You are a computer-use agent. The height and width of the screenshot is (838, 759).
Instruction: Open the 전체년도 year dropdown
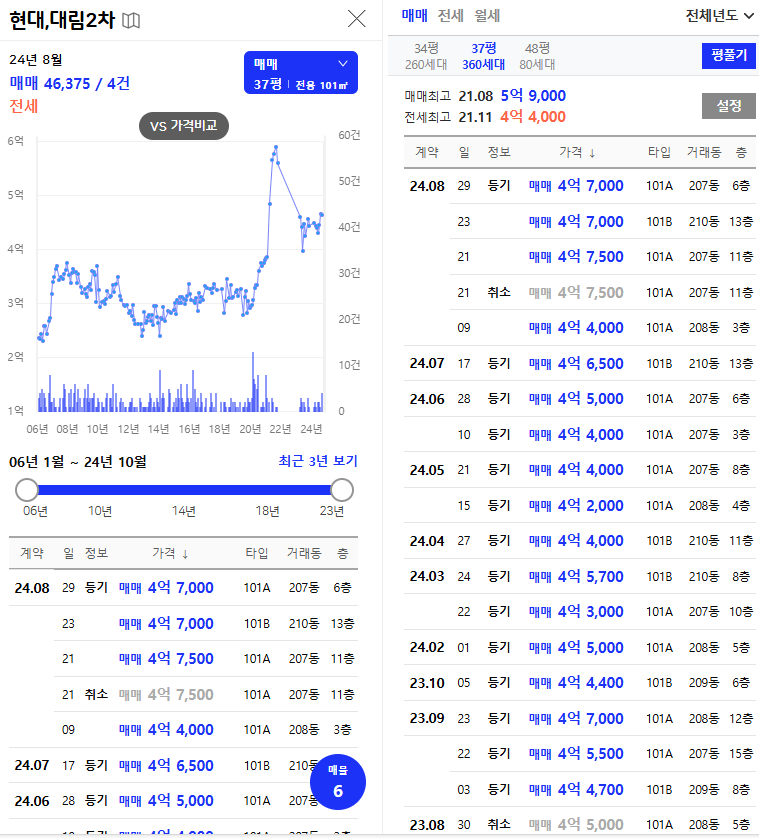pos(719,16)
